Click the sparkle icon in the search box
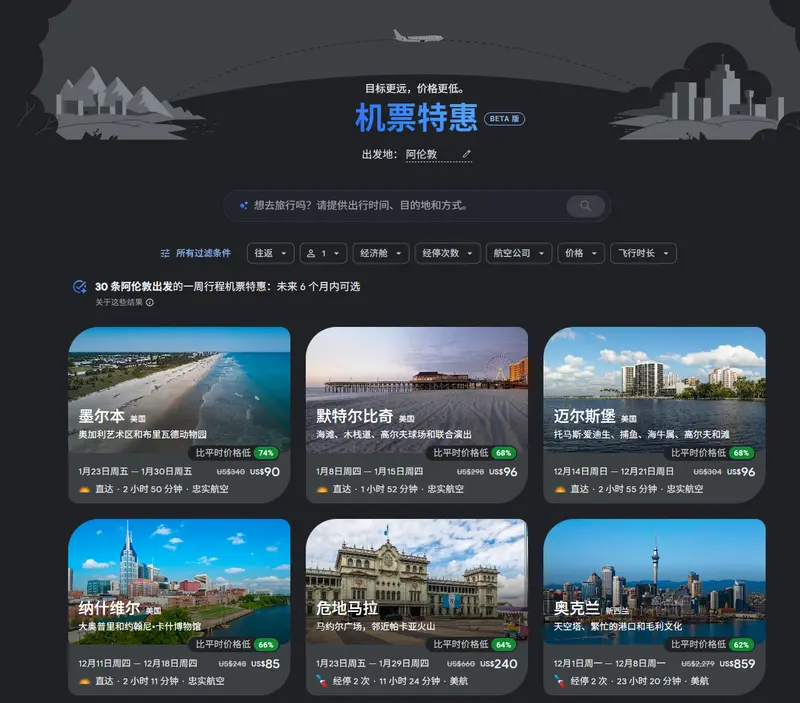The height and width of the screenshot is (703, 800). 243,206
